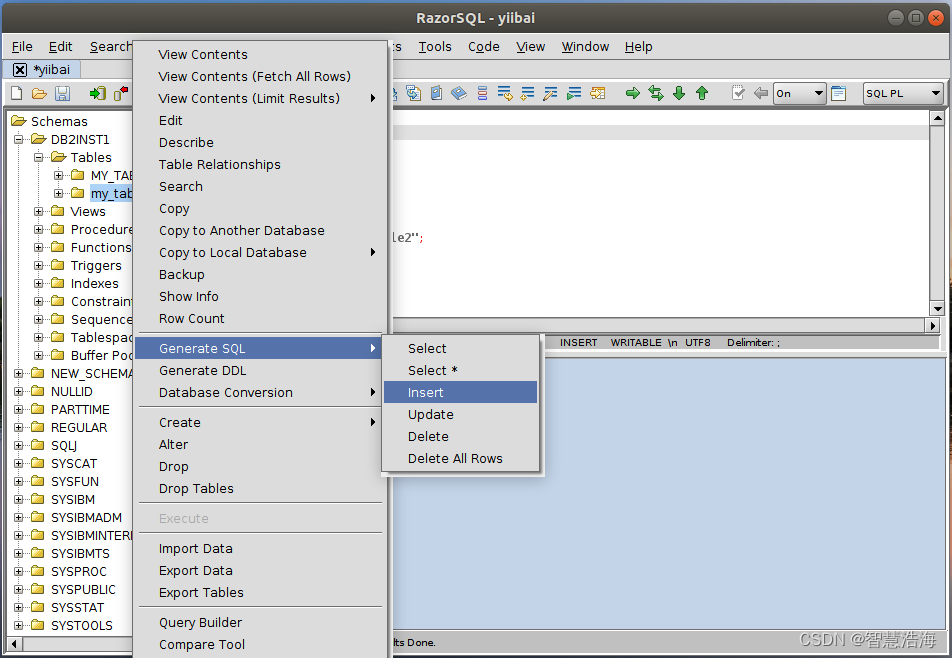The width and height of the screenshot is (952, 658).
Task: Select Row Count from the context menu
Action: click(x=190, y=318)
